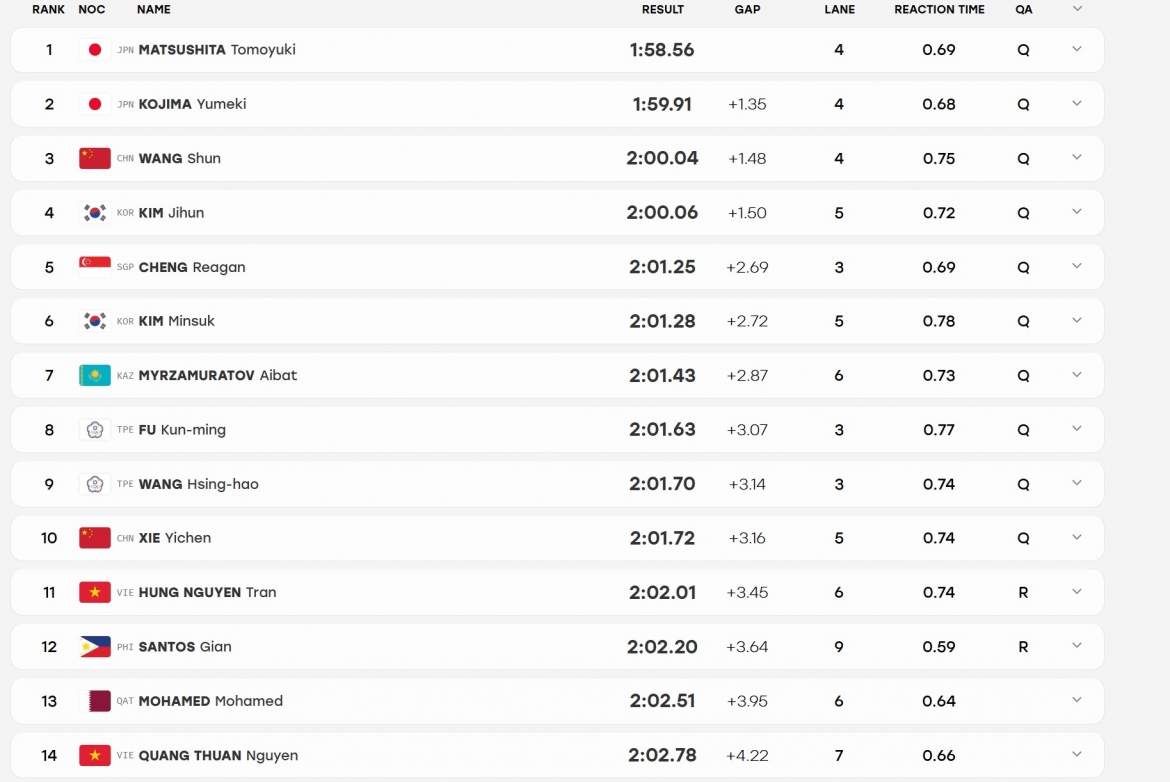
Task: Toggle the header row expand-all chevron
Action: click(x=1077, y=9)
